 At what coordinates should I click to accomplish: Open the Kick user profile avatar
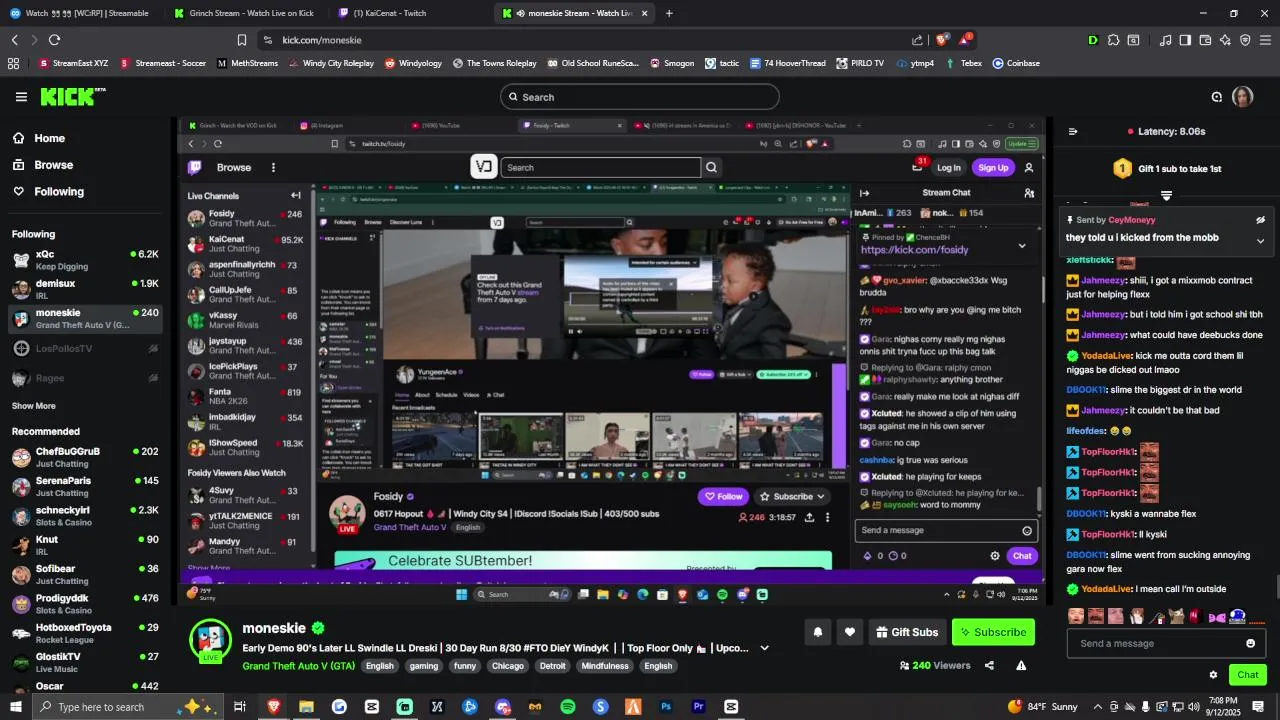tap(1242, 97)
